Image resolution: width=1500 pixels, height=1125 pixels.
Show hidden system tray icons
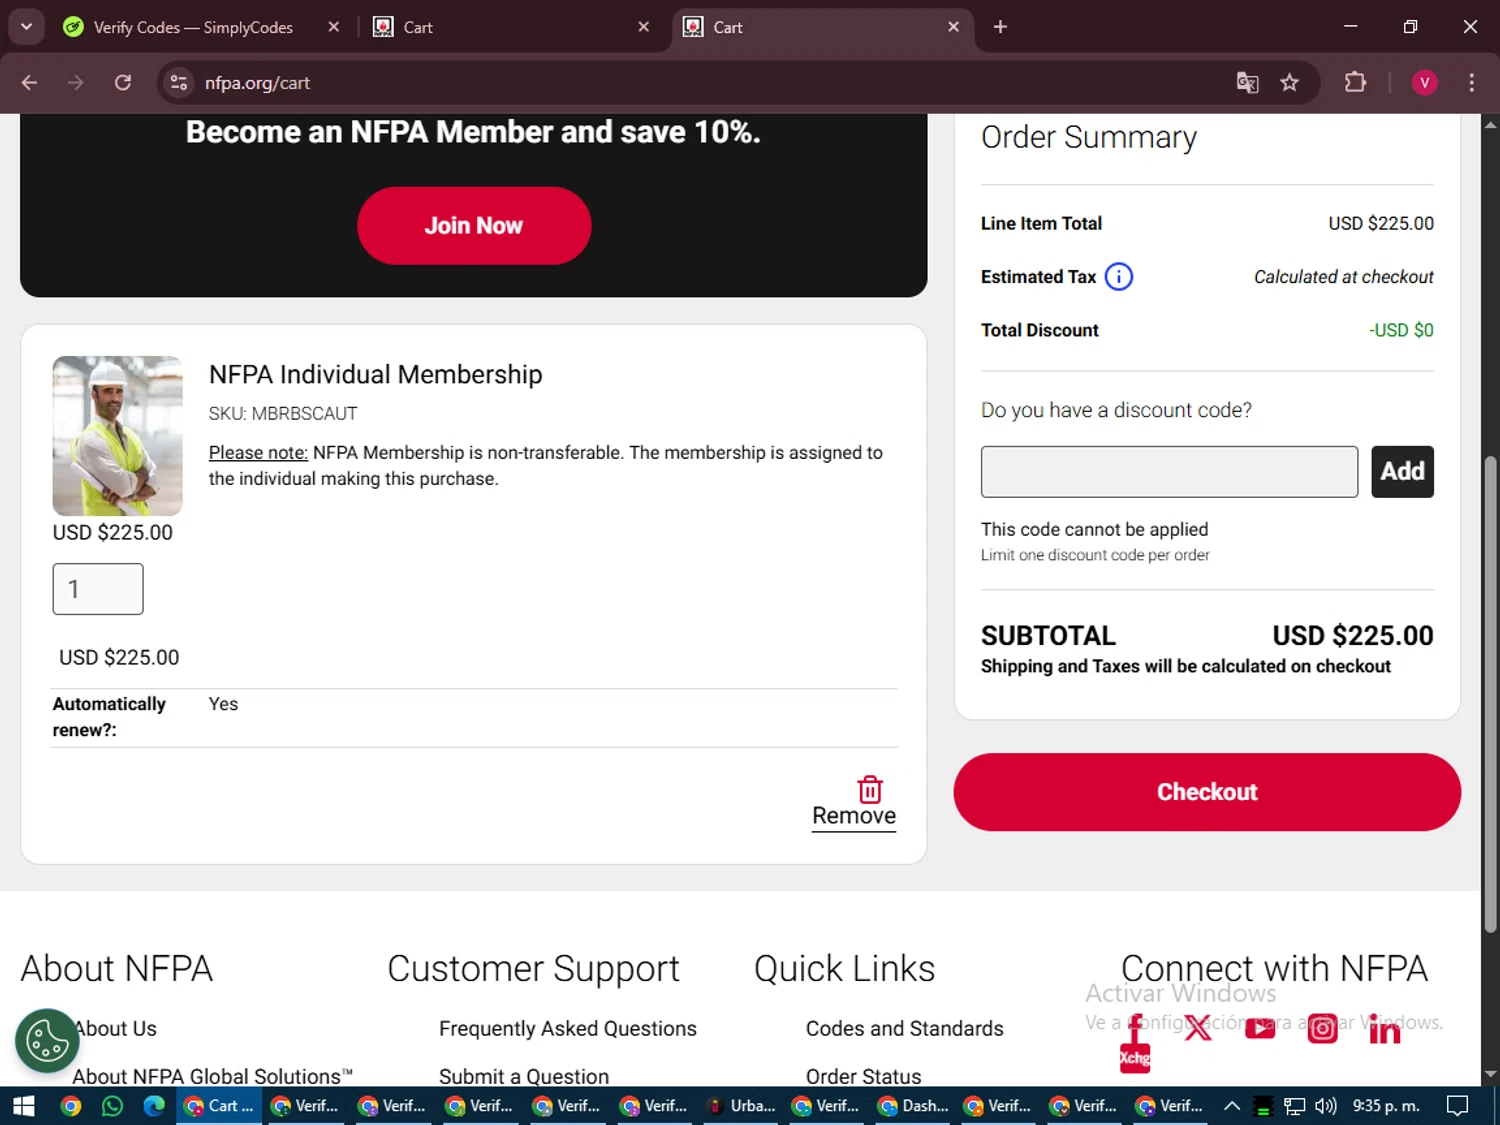(x=1232, y=1106)
